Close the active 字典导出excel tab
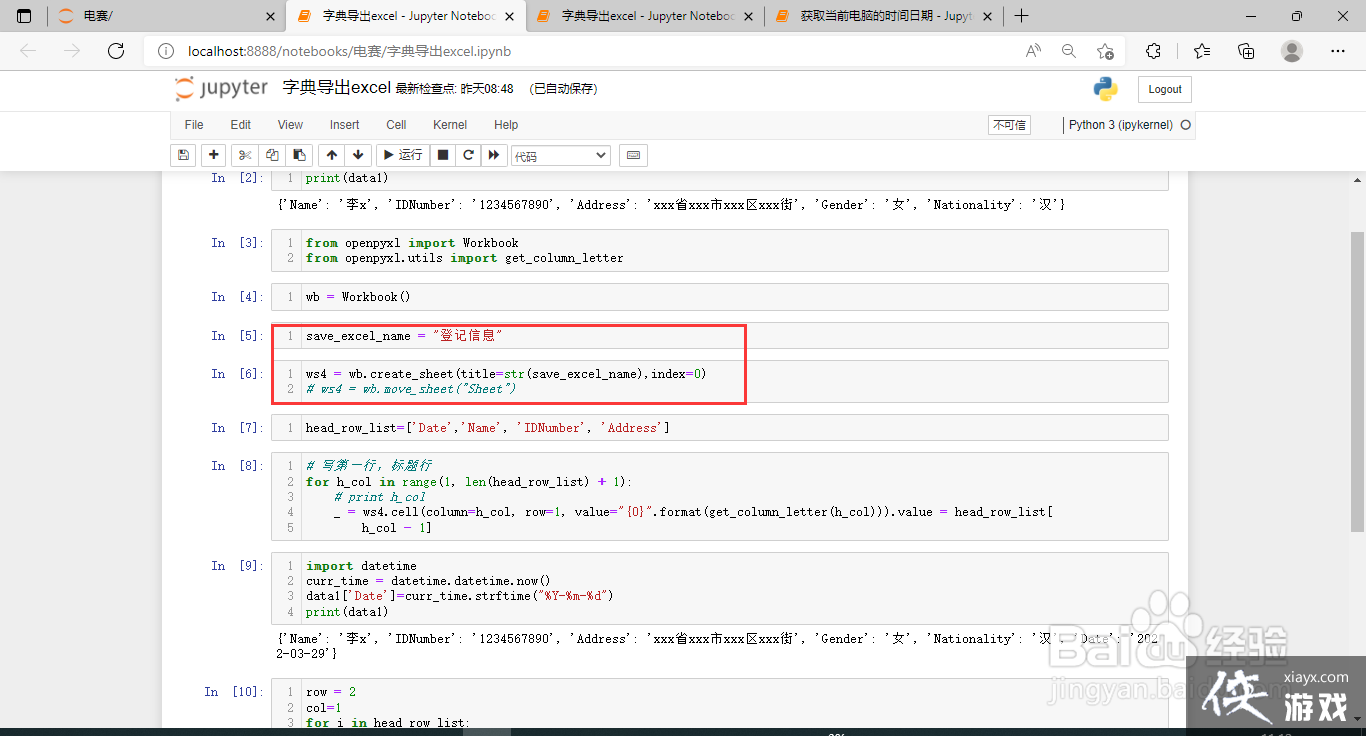This screenshot has width=1366, height=736. pyautogui.click(x=510, y=16)
